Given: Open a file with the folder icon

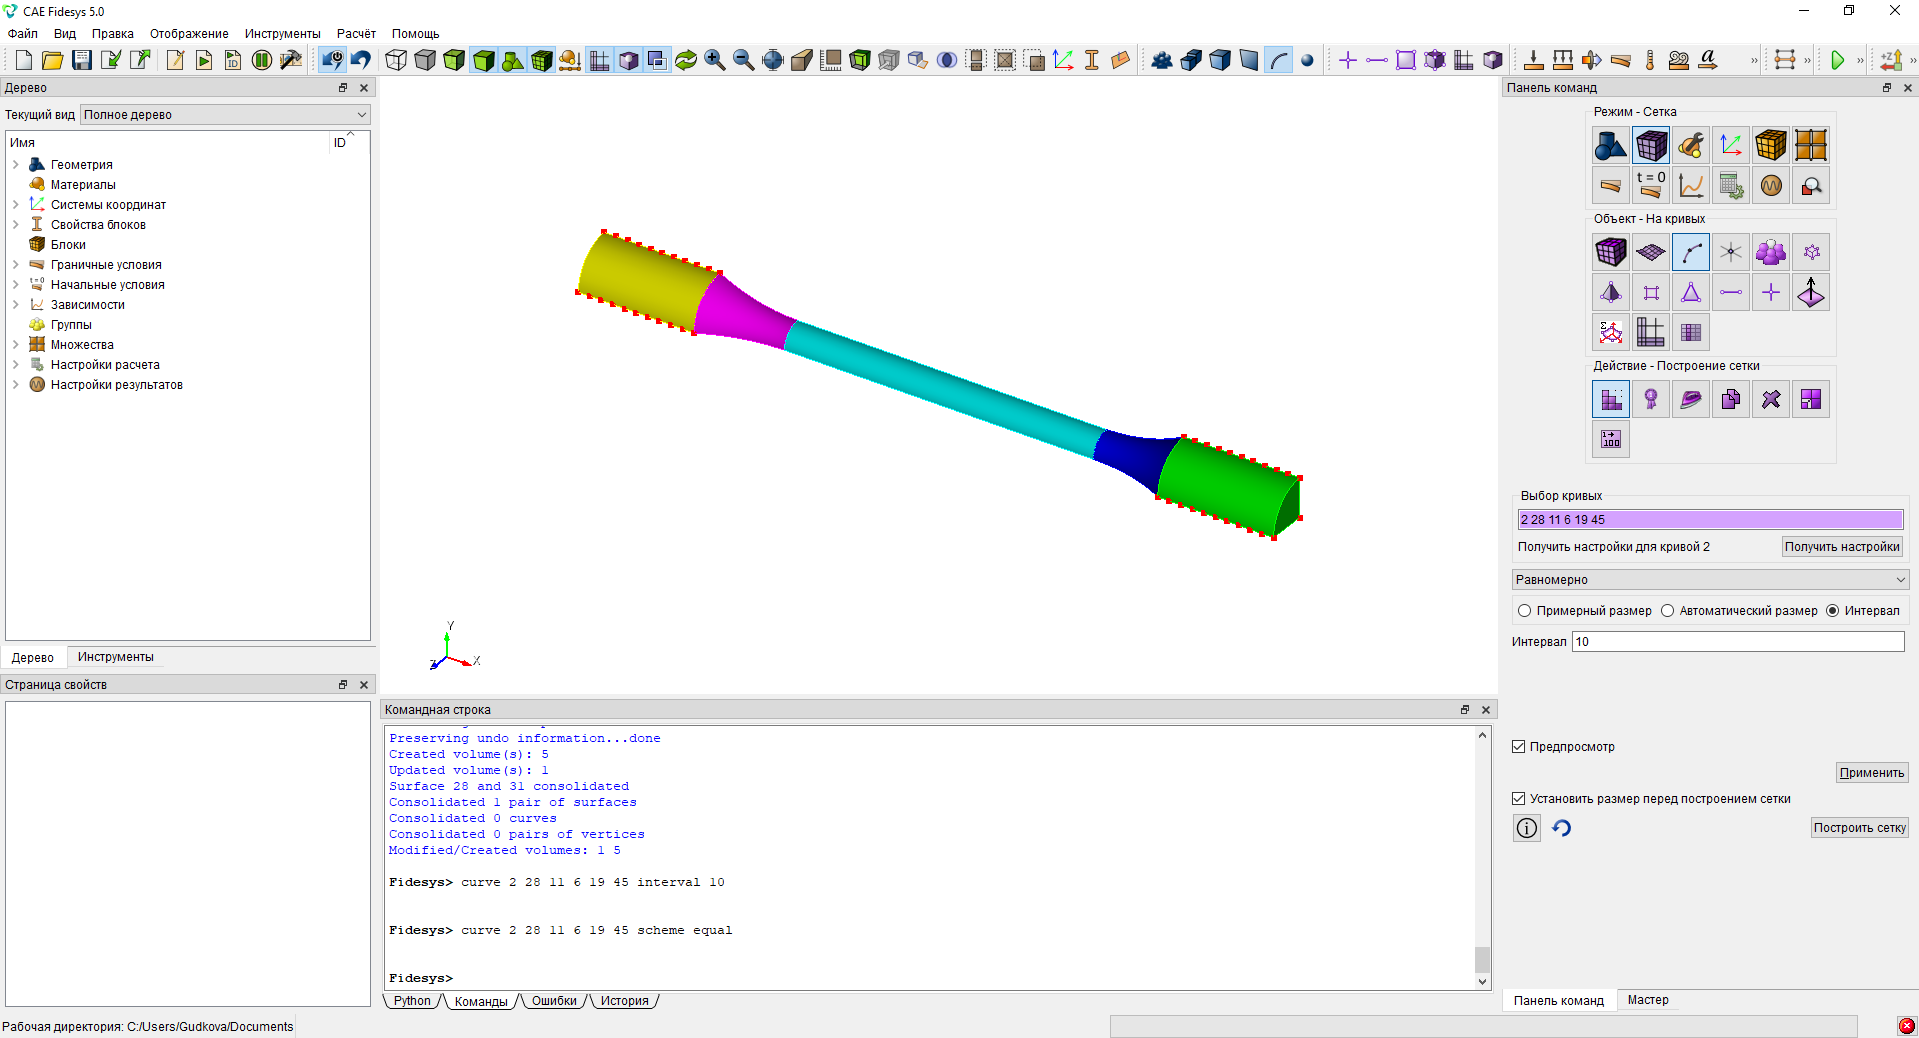Looking at the screenshot, I should click(53, 60).
